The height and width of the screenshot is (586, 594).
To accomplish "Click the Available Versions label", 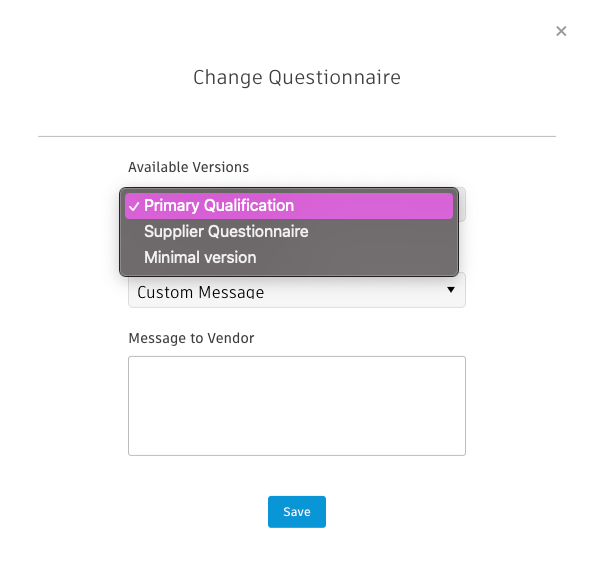I will [x=188, y=167].
